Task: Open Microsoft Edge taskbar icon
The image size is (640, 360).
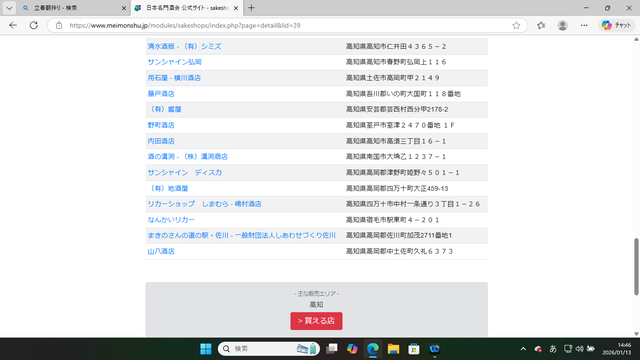Action: pos(373,349)
